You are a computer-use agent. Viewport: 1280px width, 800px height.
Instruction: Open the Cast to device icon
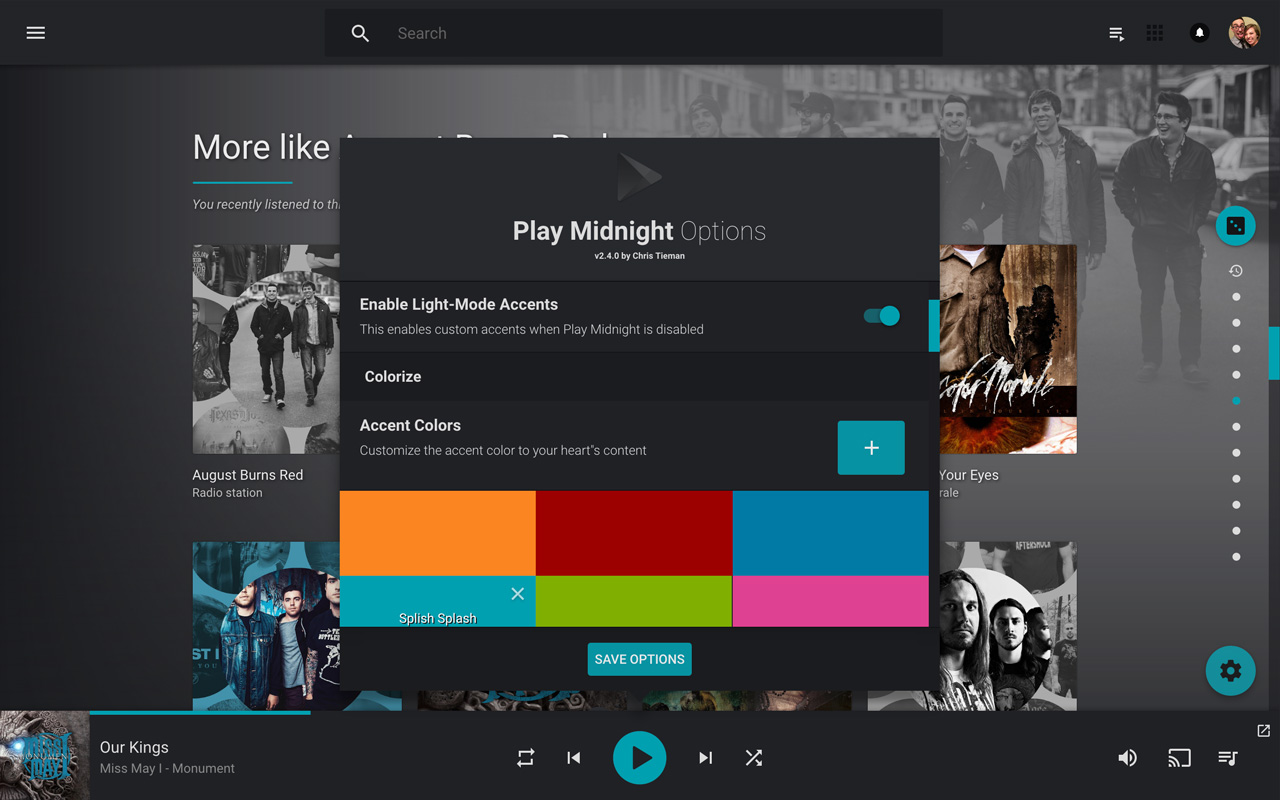click(x=1180, y=758)
